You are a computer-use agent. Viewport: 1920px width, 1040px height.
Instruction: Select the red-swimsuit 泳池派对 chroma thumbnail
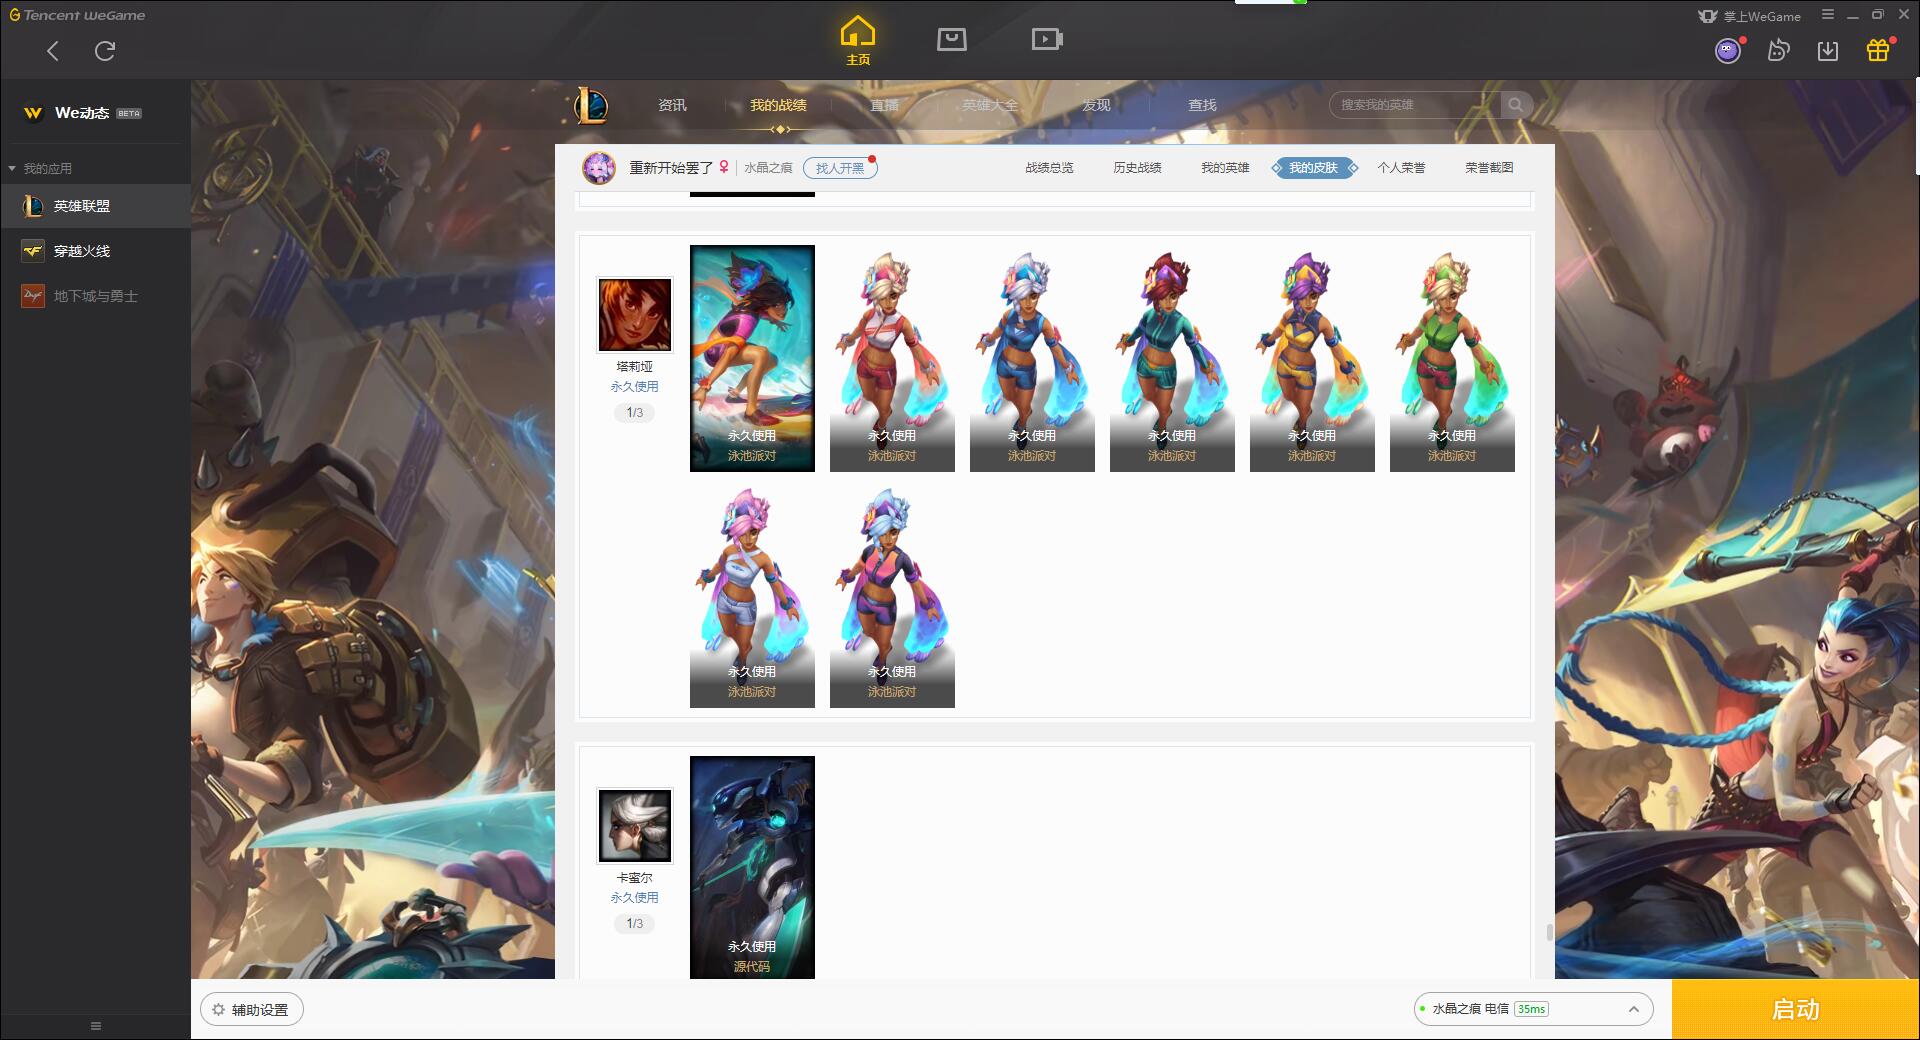click(x=892, y=358)
